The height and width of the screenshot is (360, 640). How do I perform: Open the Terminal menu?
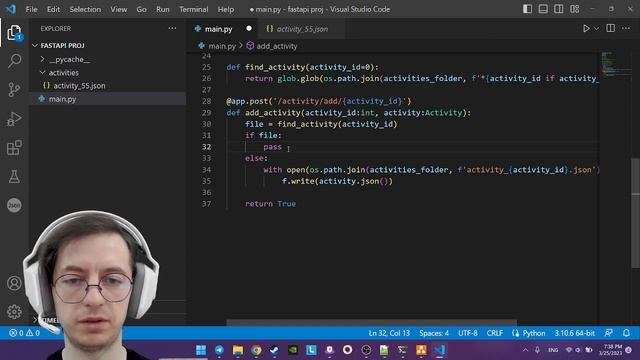pyautogui.click(x=193, y=9)
